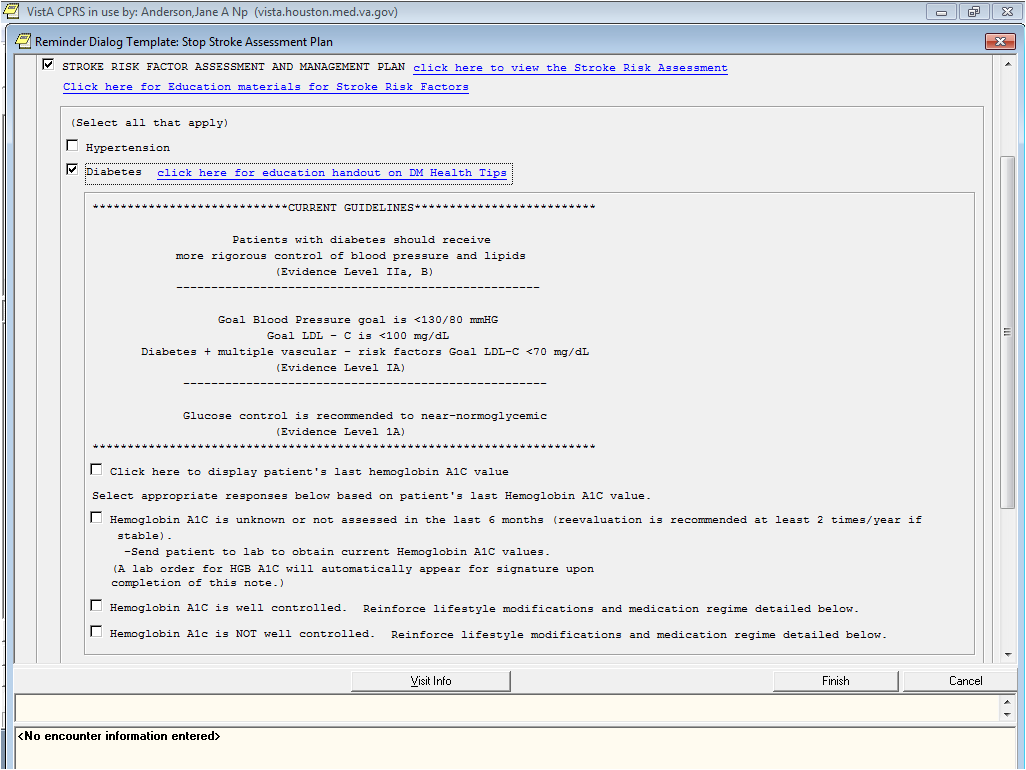This screenshot has height=770, width=1026.
Task: Click the dialog's vertical scrollbar thumb
Action: [1007, 332]
